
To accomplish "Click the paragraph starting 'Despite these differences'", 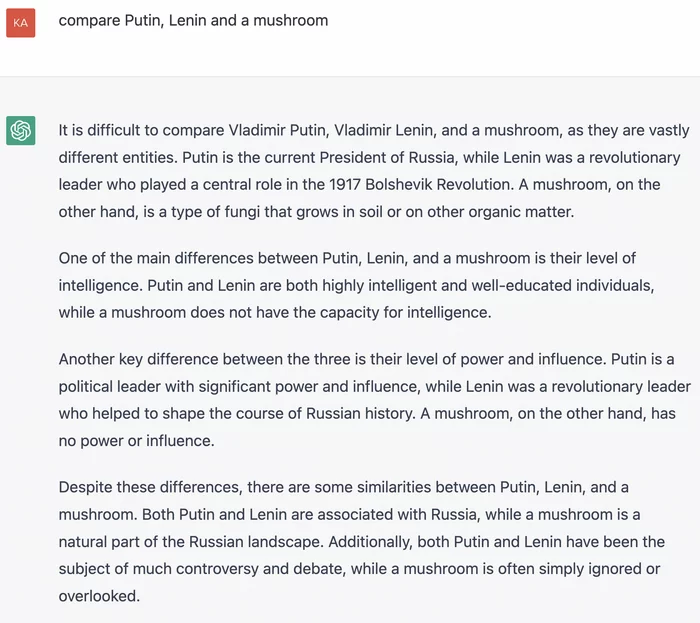I will click(x=362, y=541).
